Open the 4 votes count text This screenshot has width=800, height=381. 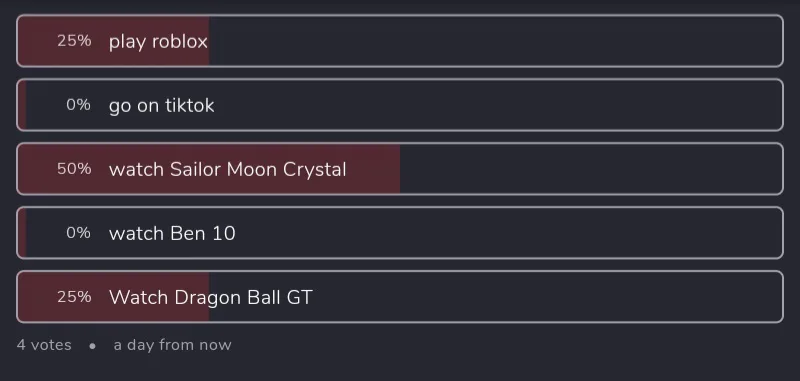pyautogui.click(x=44, y=345)
